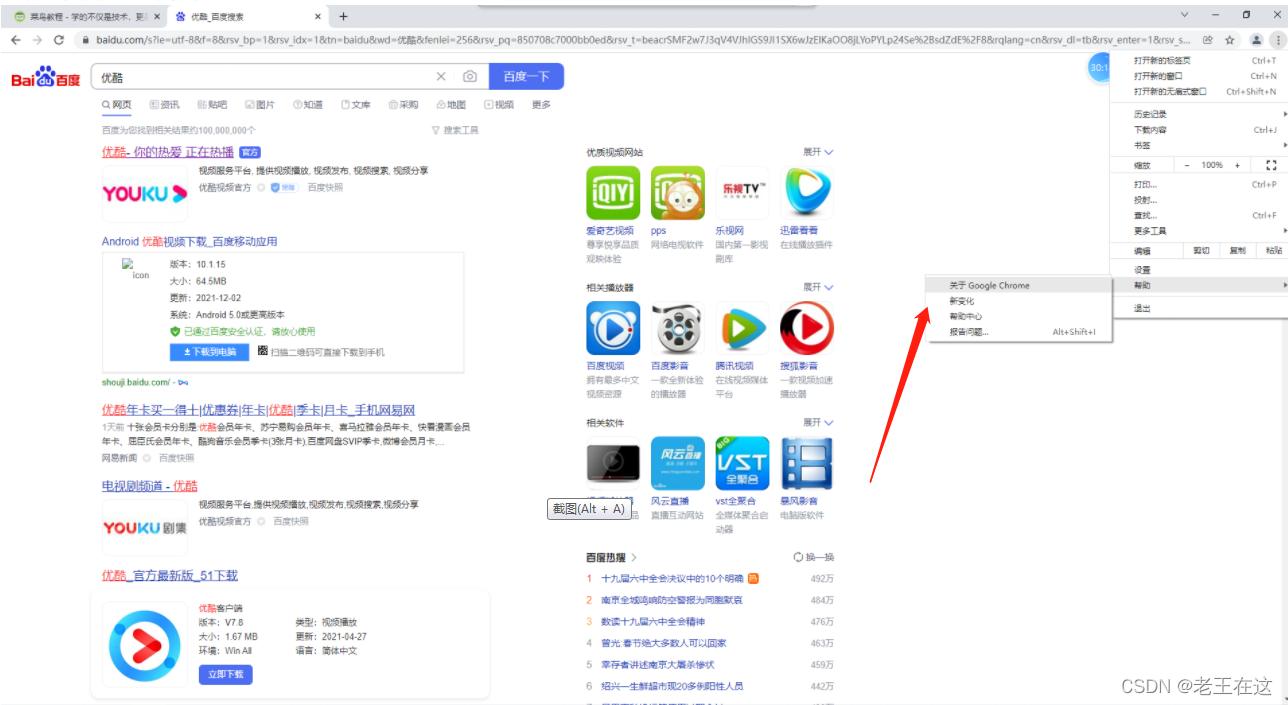Viewport: 1288px width, 705px height.
Task: Open the 搜狐影音 icon
Action: coord(807,328)
